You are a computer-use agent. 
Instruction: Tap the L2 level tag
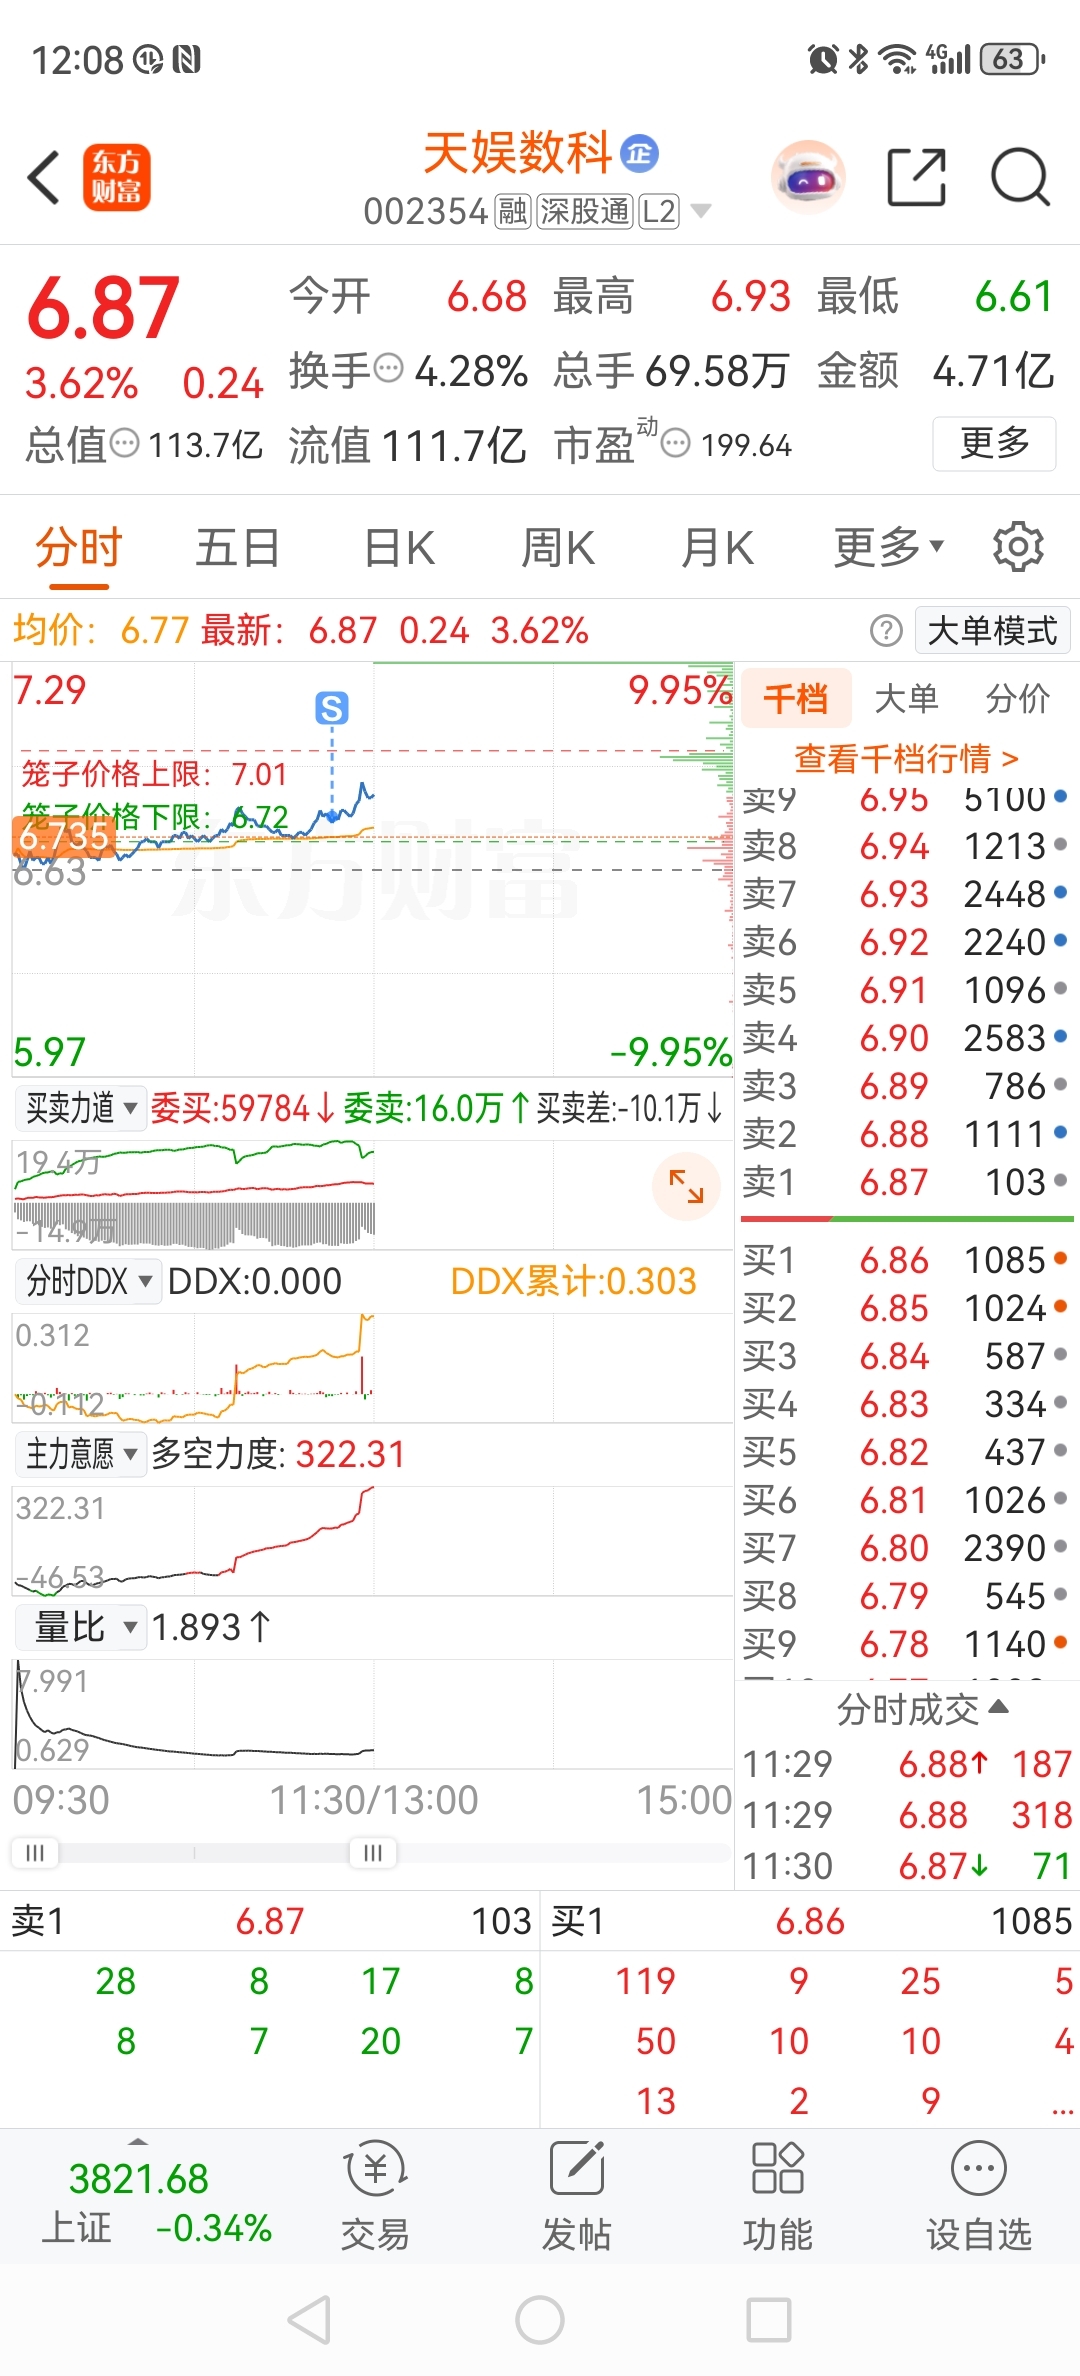[x=659, y=211]
